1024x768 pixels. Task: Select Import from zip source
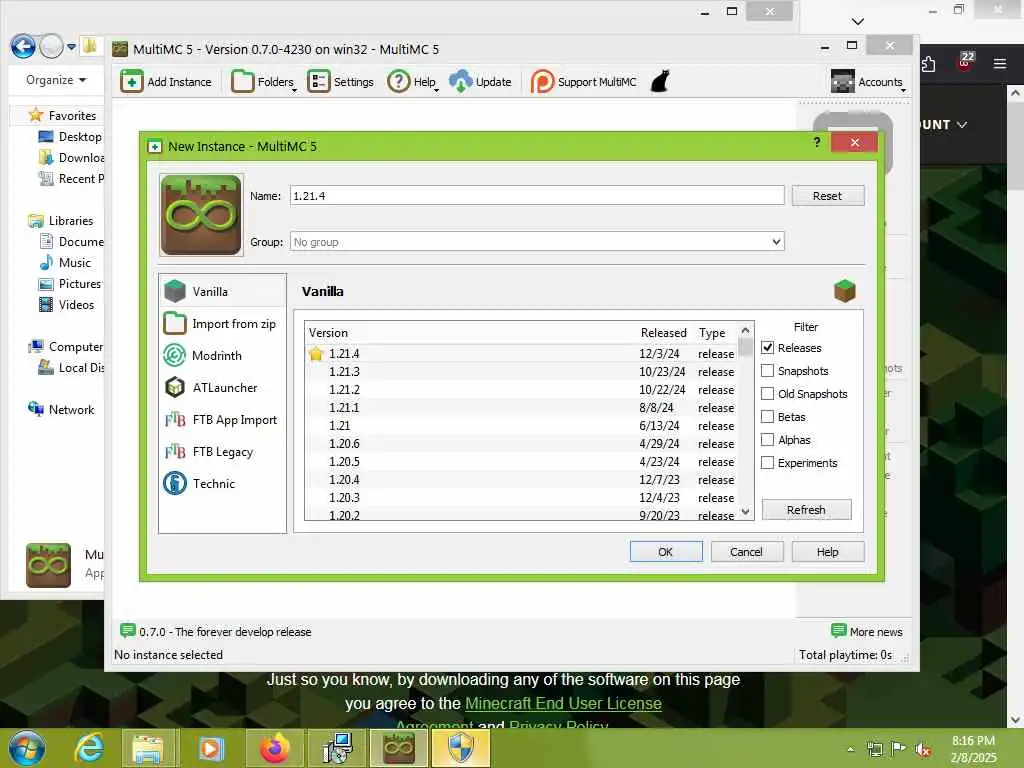tap(222, 323)
